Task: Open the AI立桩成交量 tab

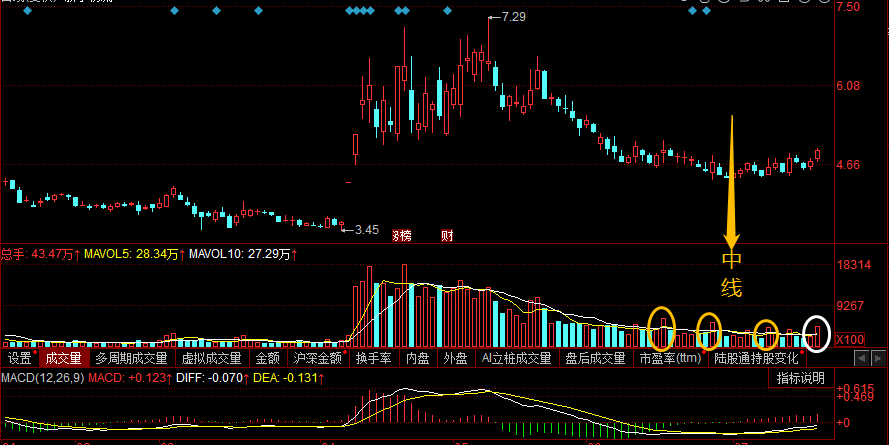Action: point(517,358)
